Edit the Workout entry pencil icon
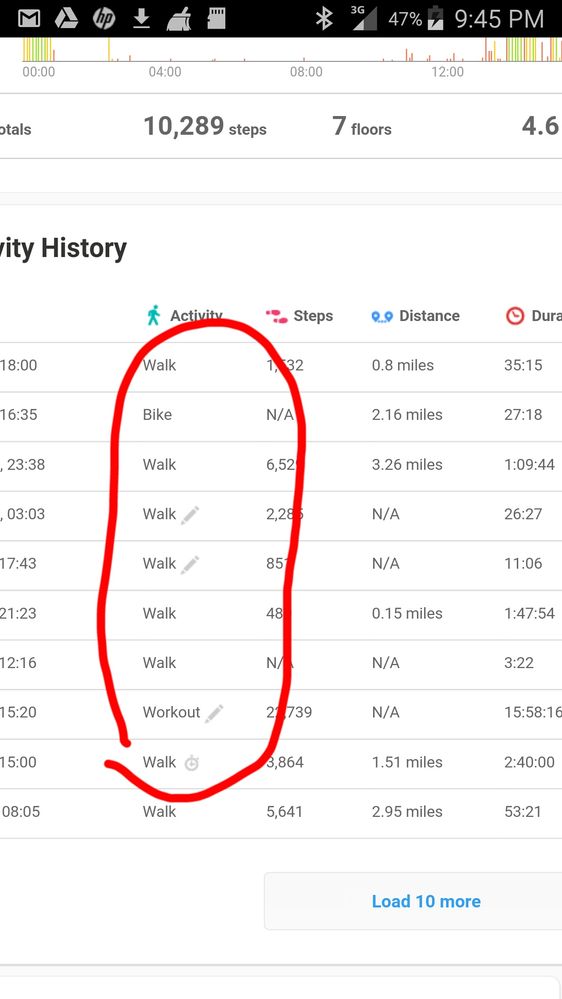 tap(214, 713)
